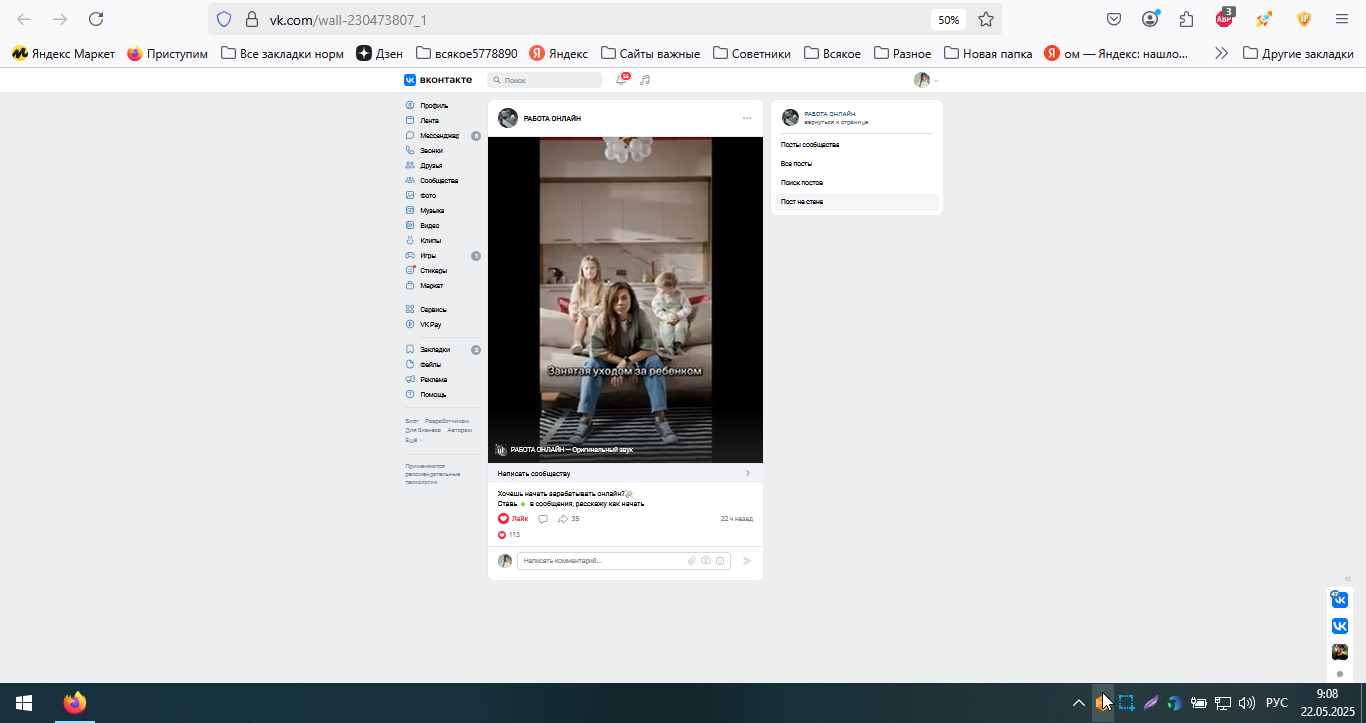1366x723 pixels.
Task: Select Все посты in the right panel
Action: (797, 163)
